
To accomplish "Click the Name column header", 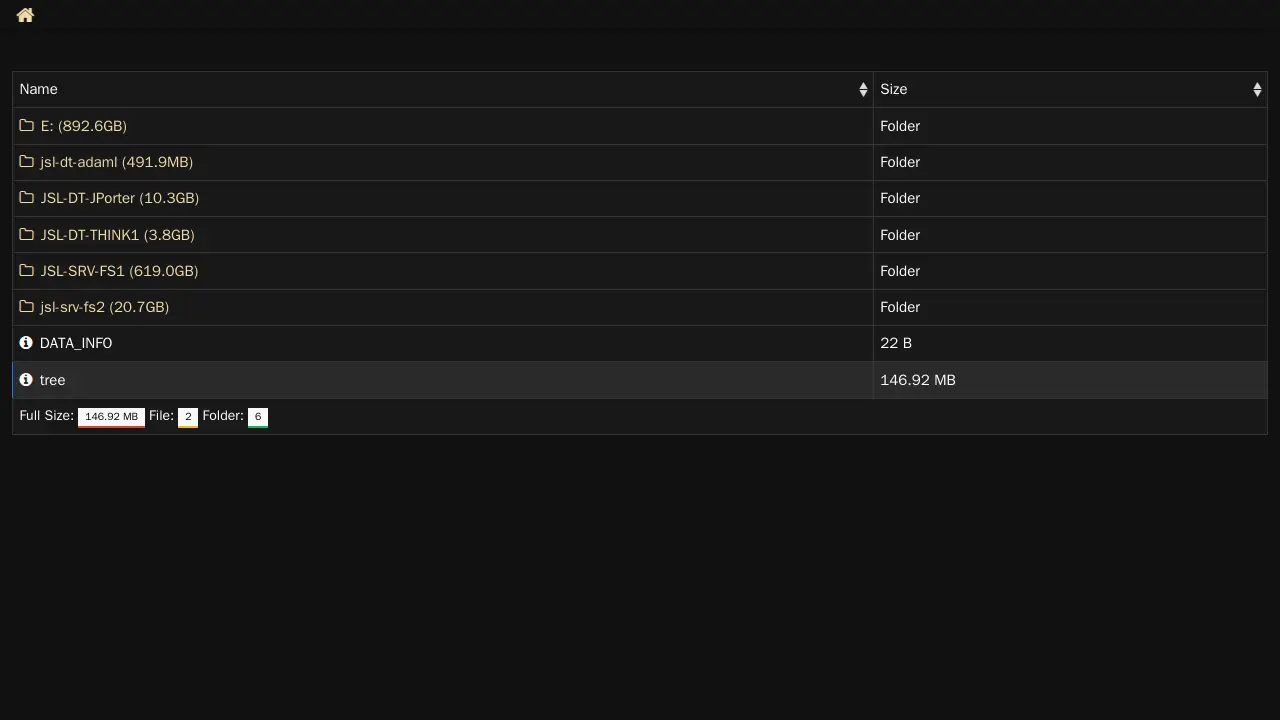I will click(39, 90).
